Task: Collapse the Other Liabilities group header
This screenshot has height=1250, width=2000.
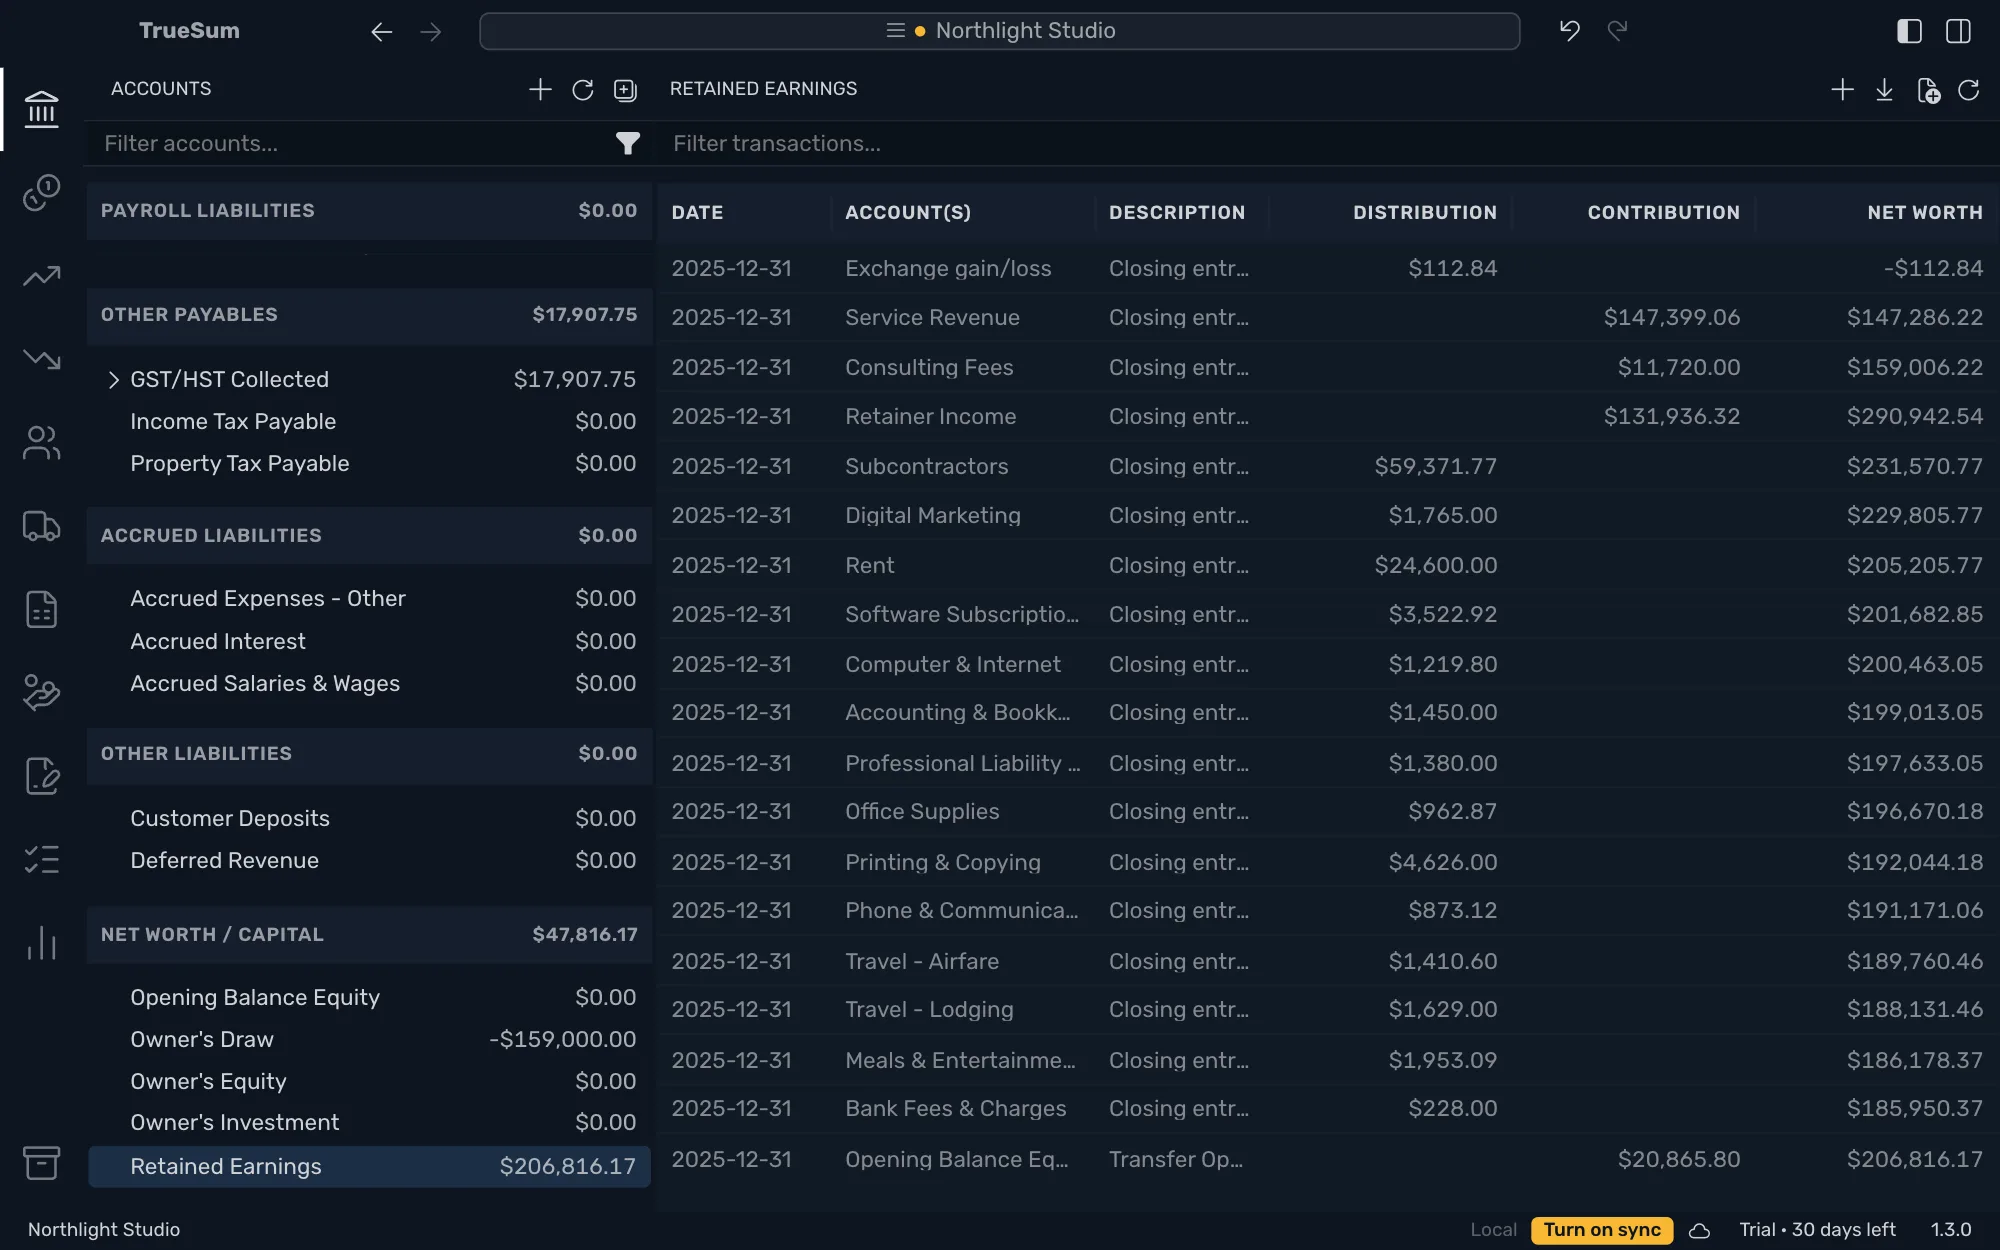Action: [369, 754]
